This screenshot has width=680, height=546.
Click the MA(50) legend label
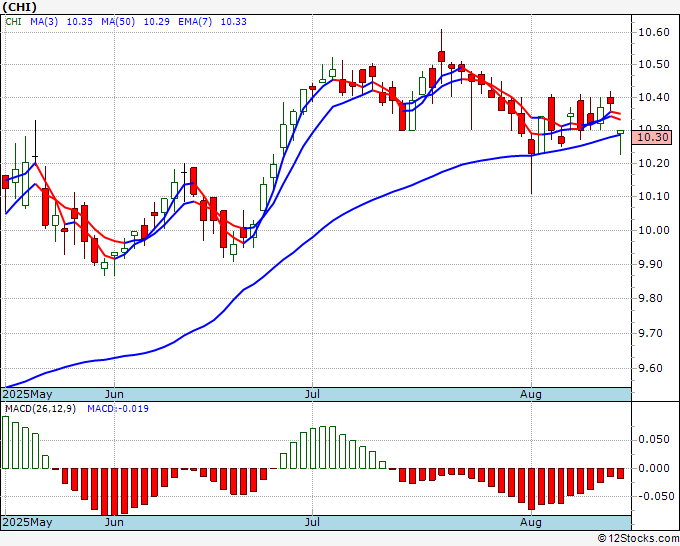118,22
